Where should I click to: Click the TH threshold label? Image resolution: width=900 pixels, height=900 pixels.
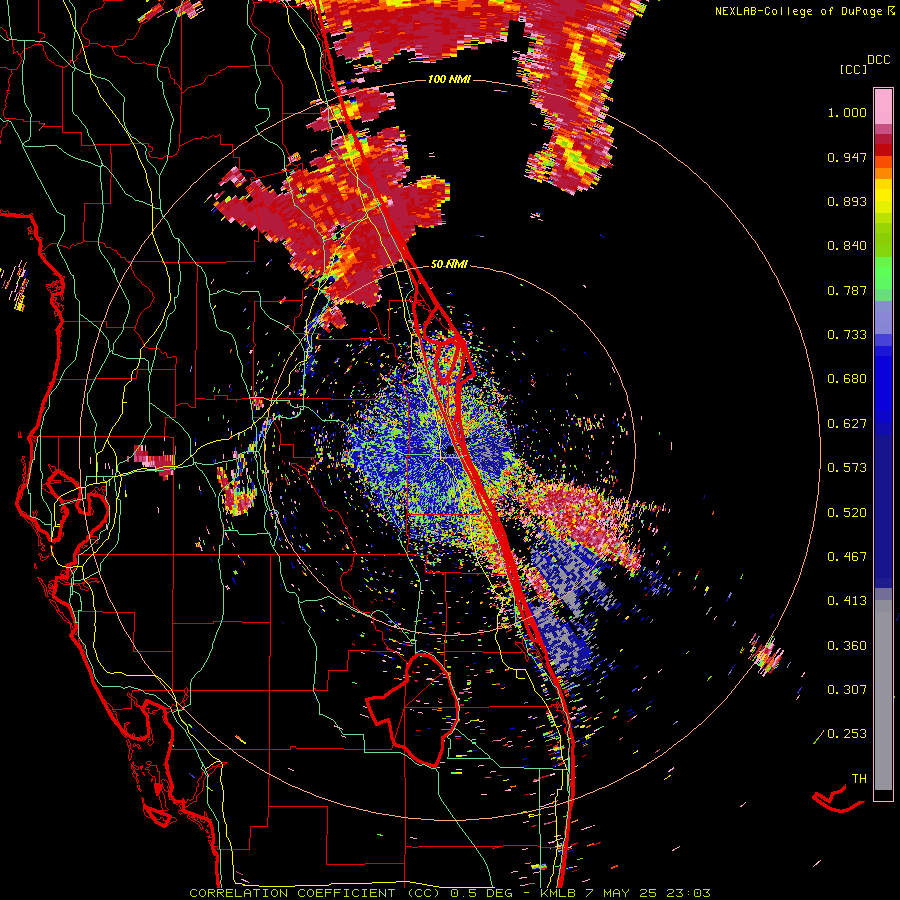click(859, 779)
